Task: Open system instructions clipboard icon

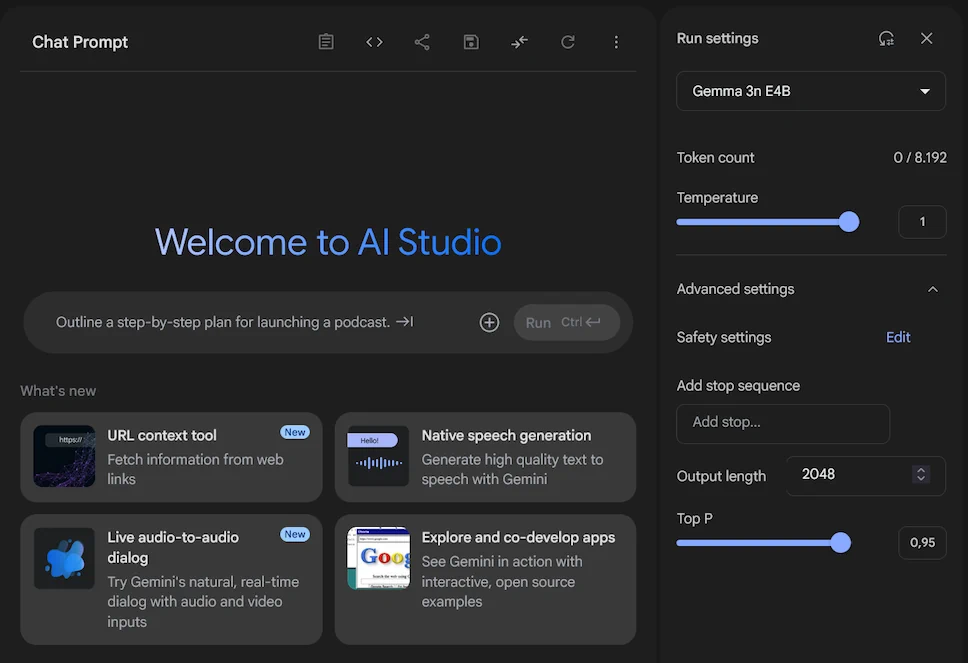Action: [x=326, y=42]
